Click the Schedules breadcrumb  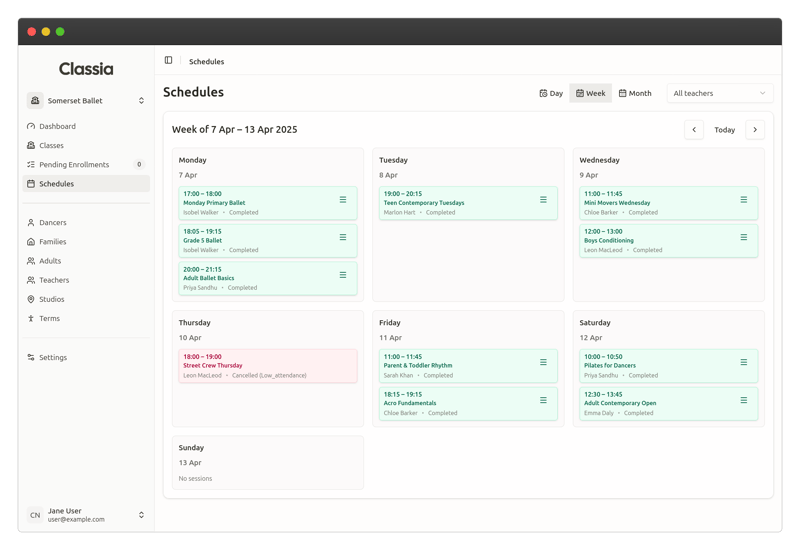(x=207, y=61)
